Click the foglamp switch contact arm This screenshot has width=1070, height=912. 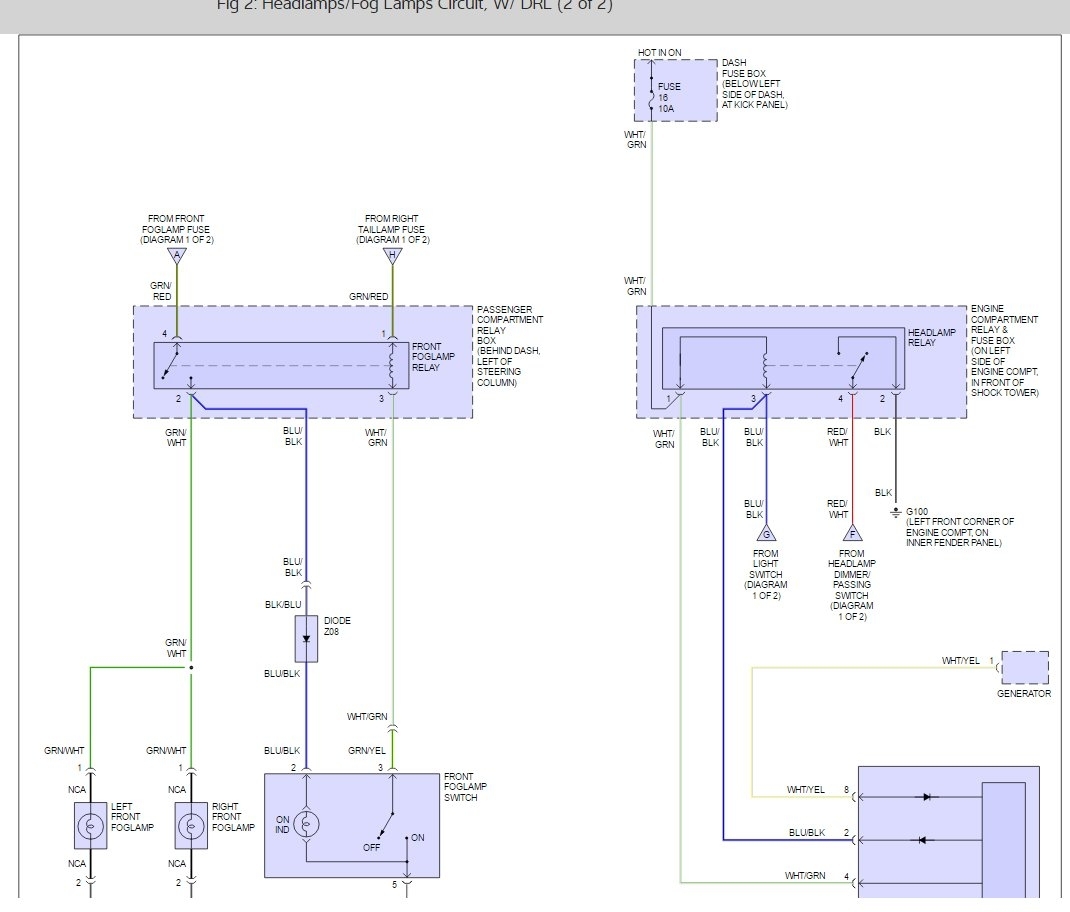point(386,825)
